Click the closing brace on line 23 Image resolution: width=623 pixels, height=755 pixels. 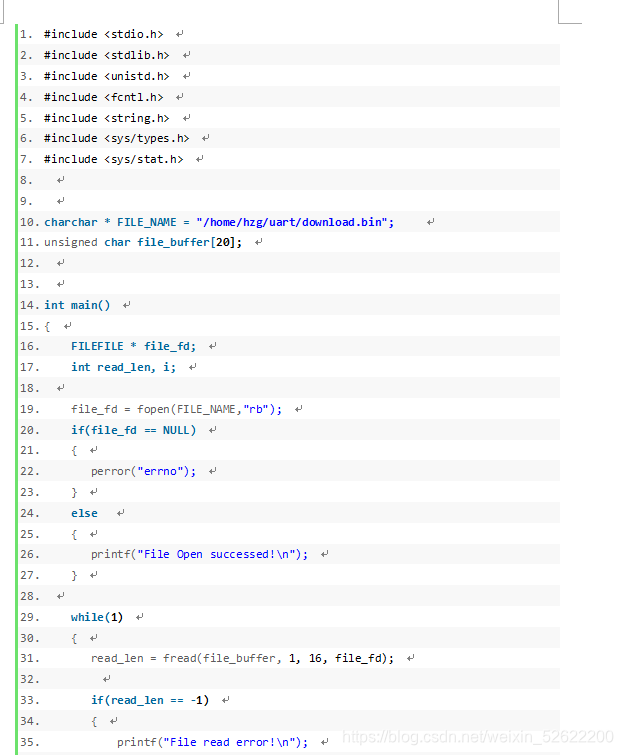[74, 492]
